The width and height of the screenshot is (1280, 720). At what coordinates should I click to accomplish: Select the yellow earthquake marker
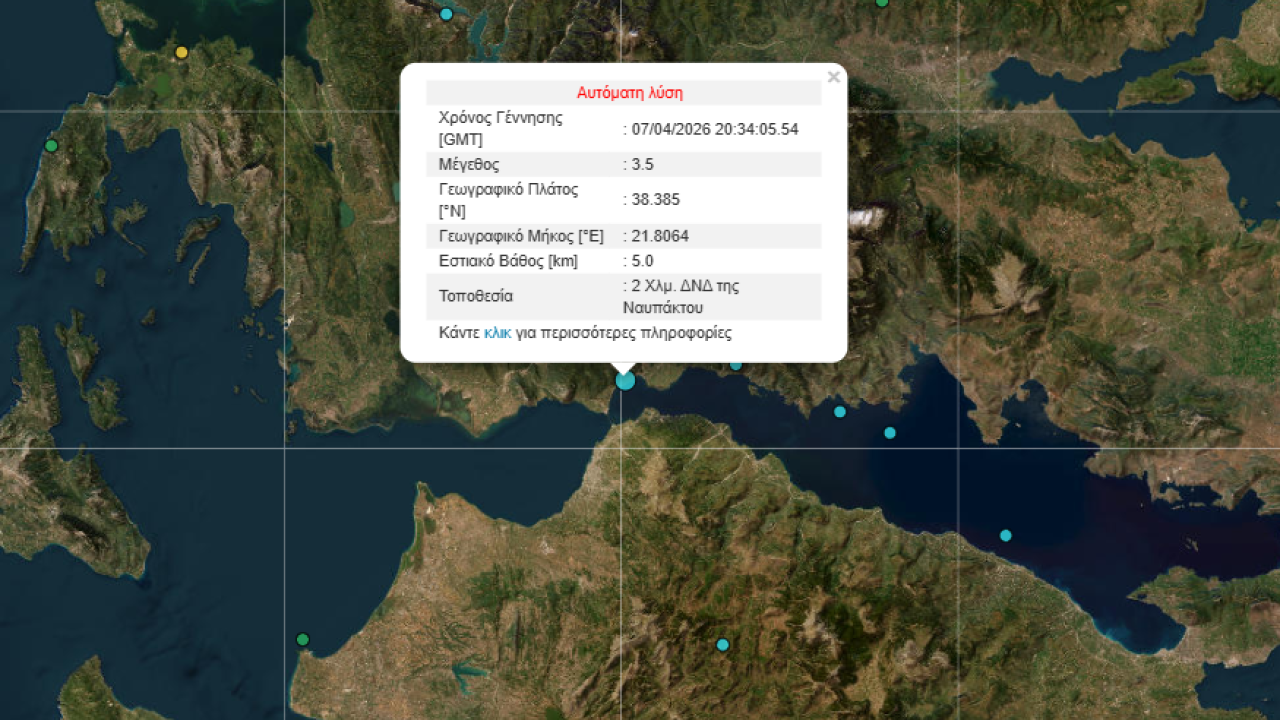181,52
